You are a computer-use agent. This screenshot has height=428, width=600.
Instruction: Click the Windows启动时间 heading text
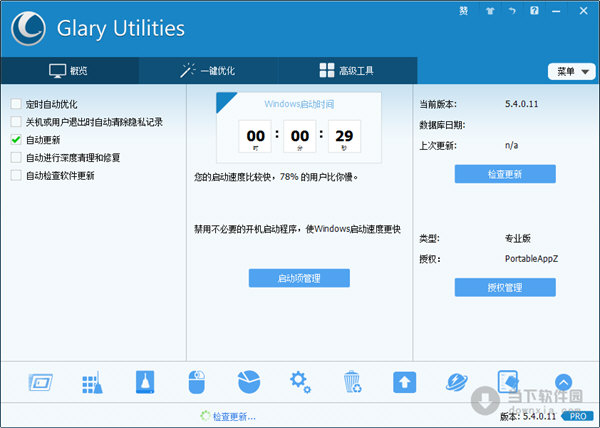(x=299, y=104)
